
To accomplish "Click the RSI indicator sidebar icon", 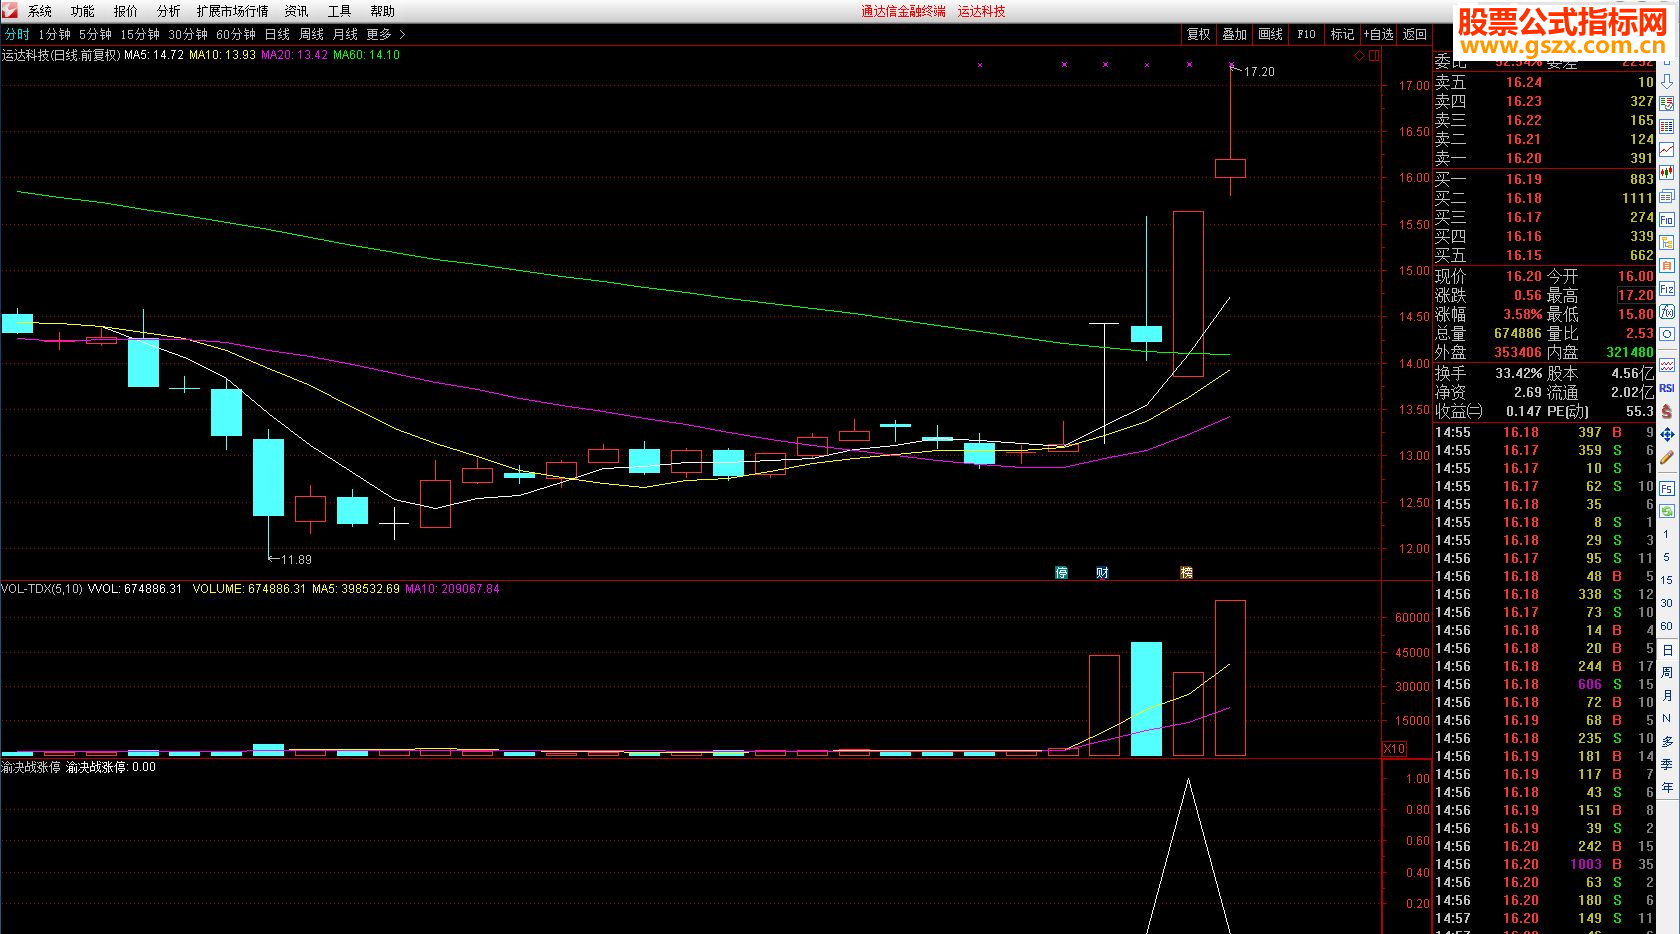I will (x=1667, y=387).
